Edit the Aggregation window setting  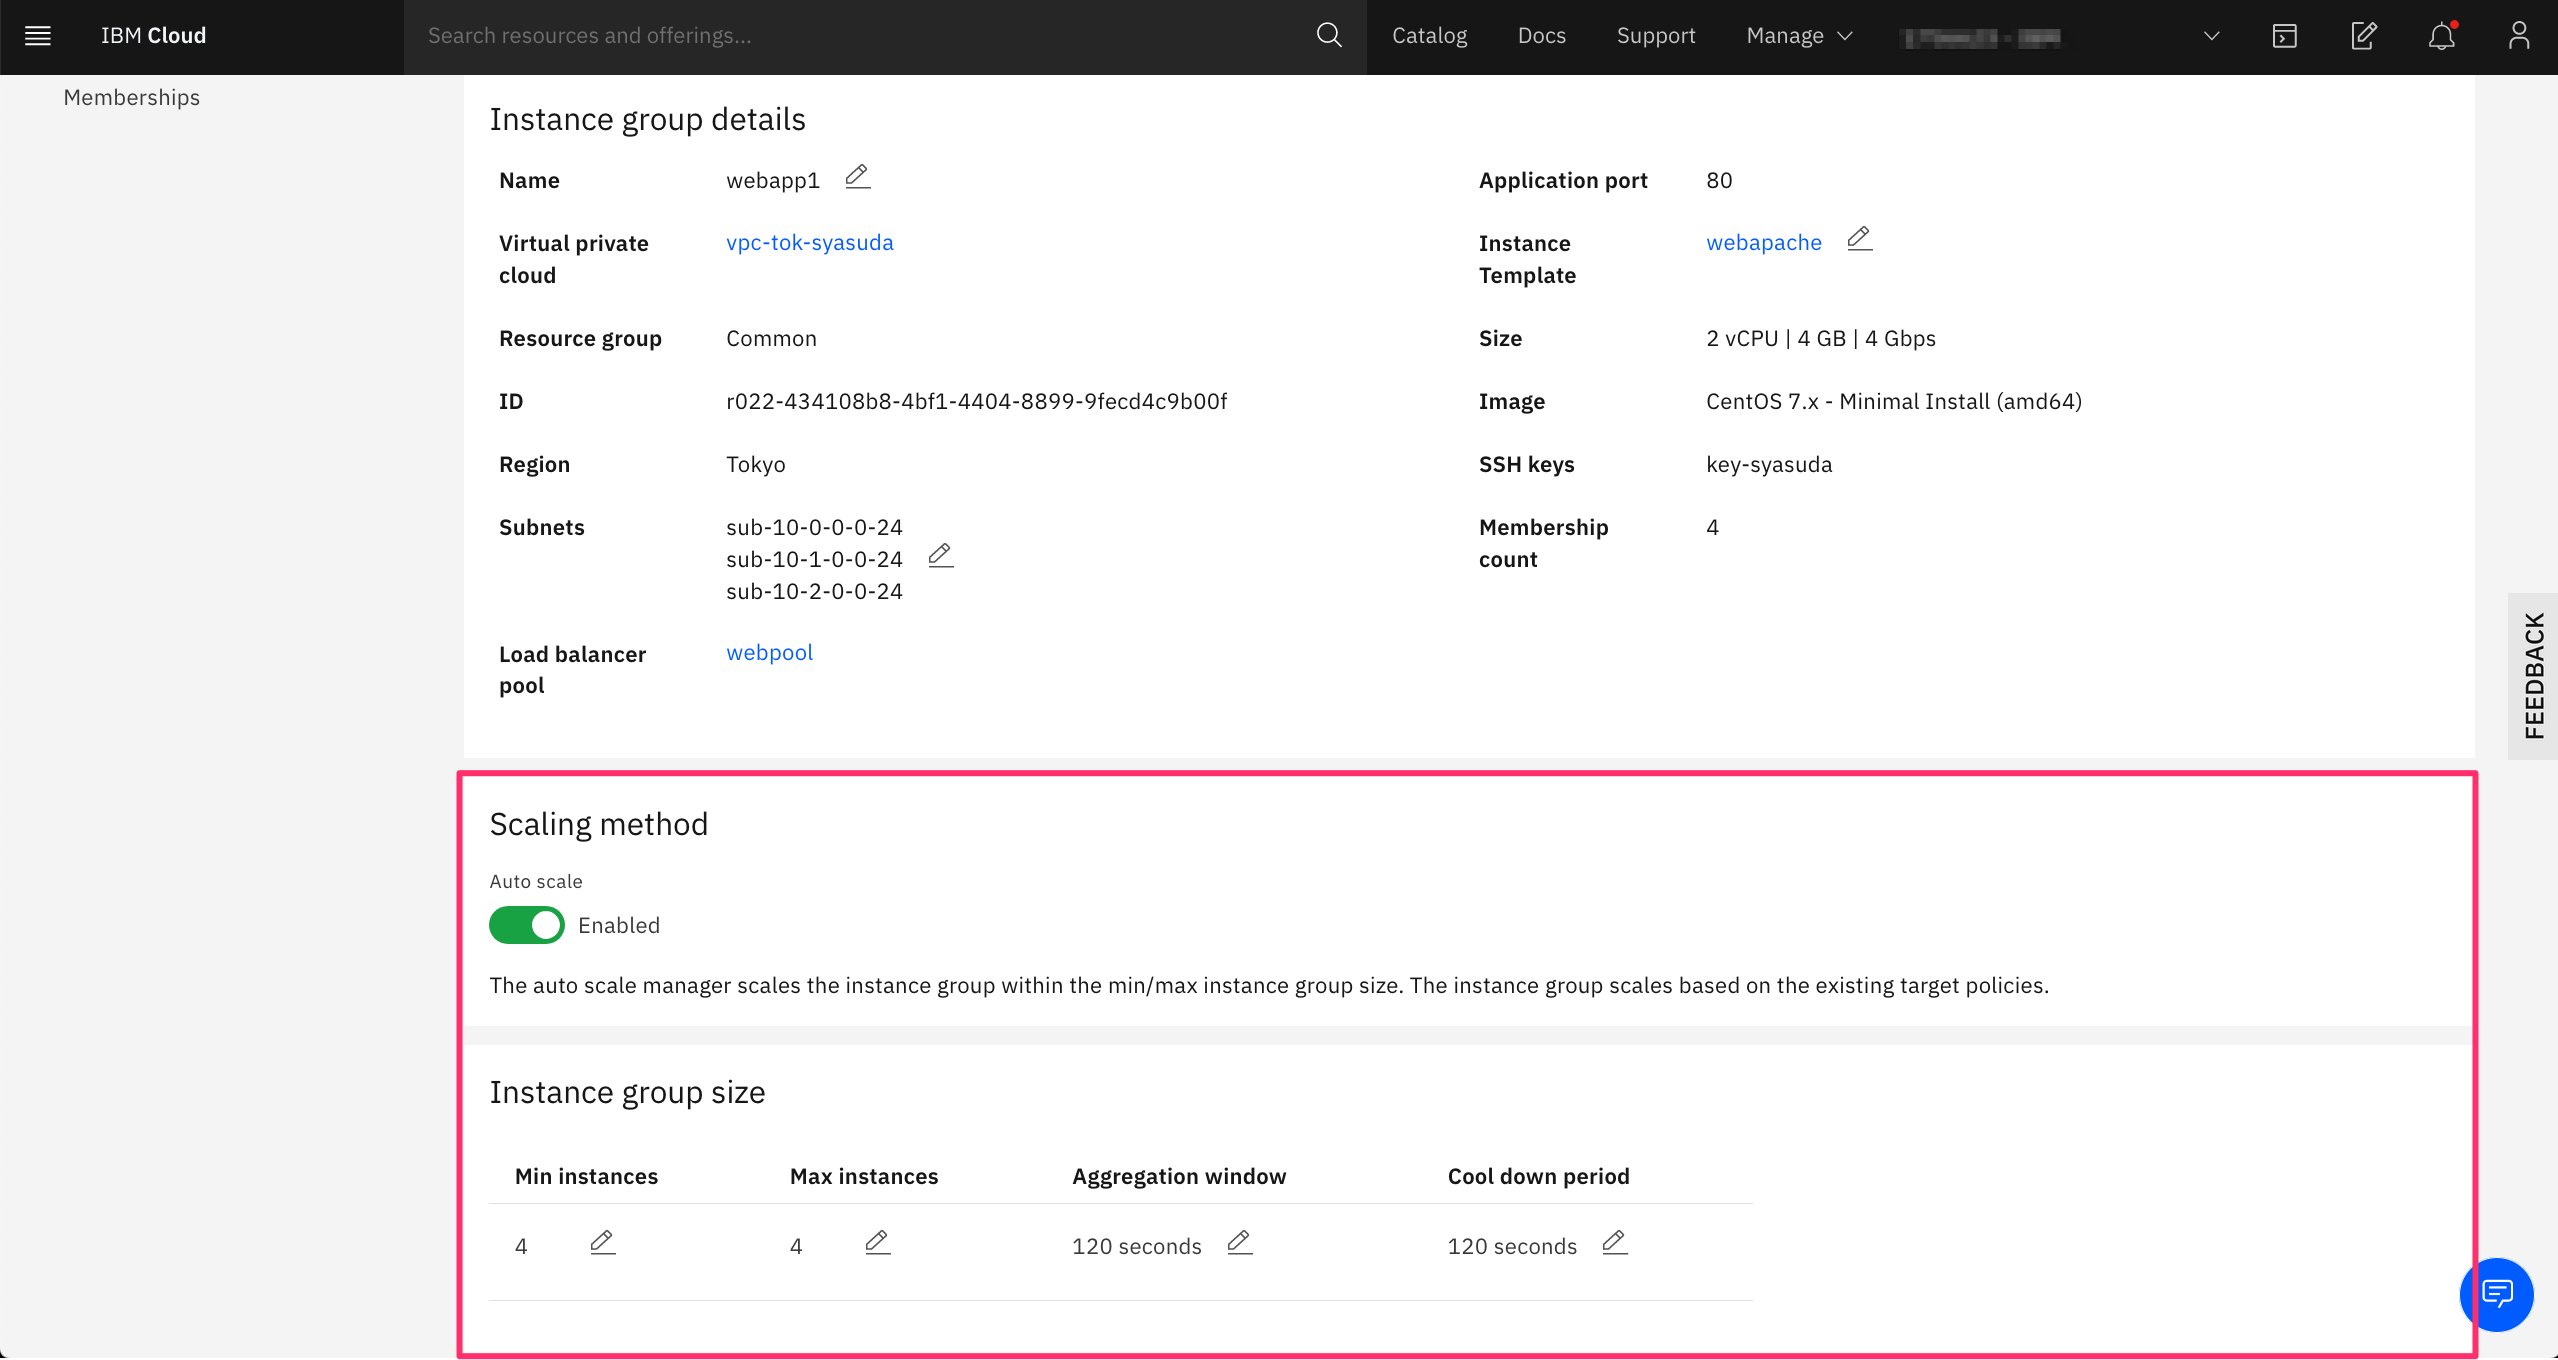coord(1239,1243)
